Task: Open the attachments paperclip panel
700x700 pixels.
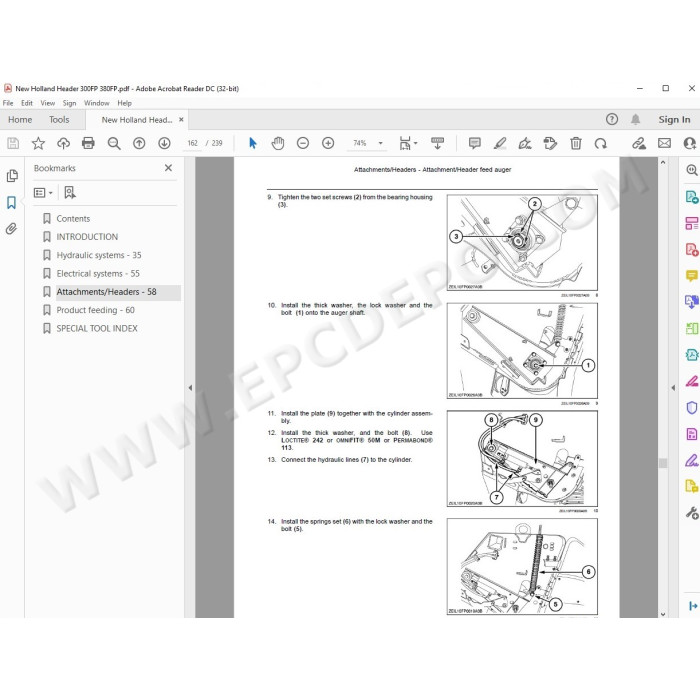Action: click(12, 229)
